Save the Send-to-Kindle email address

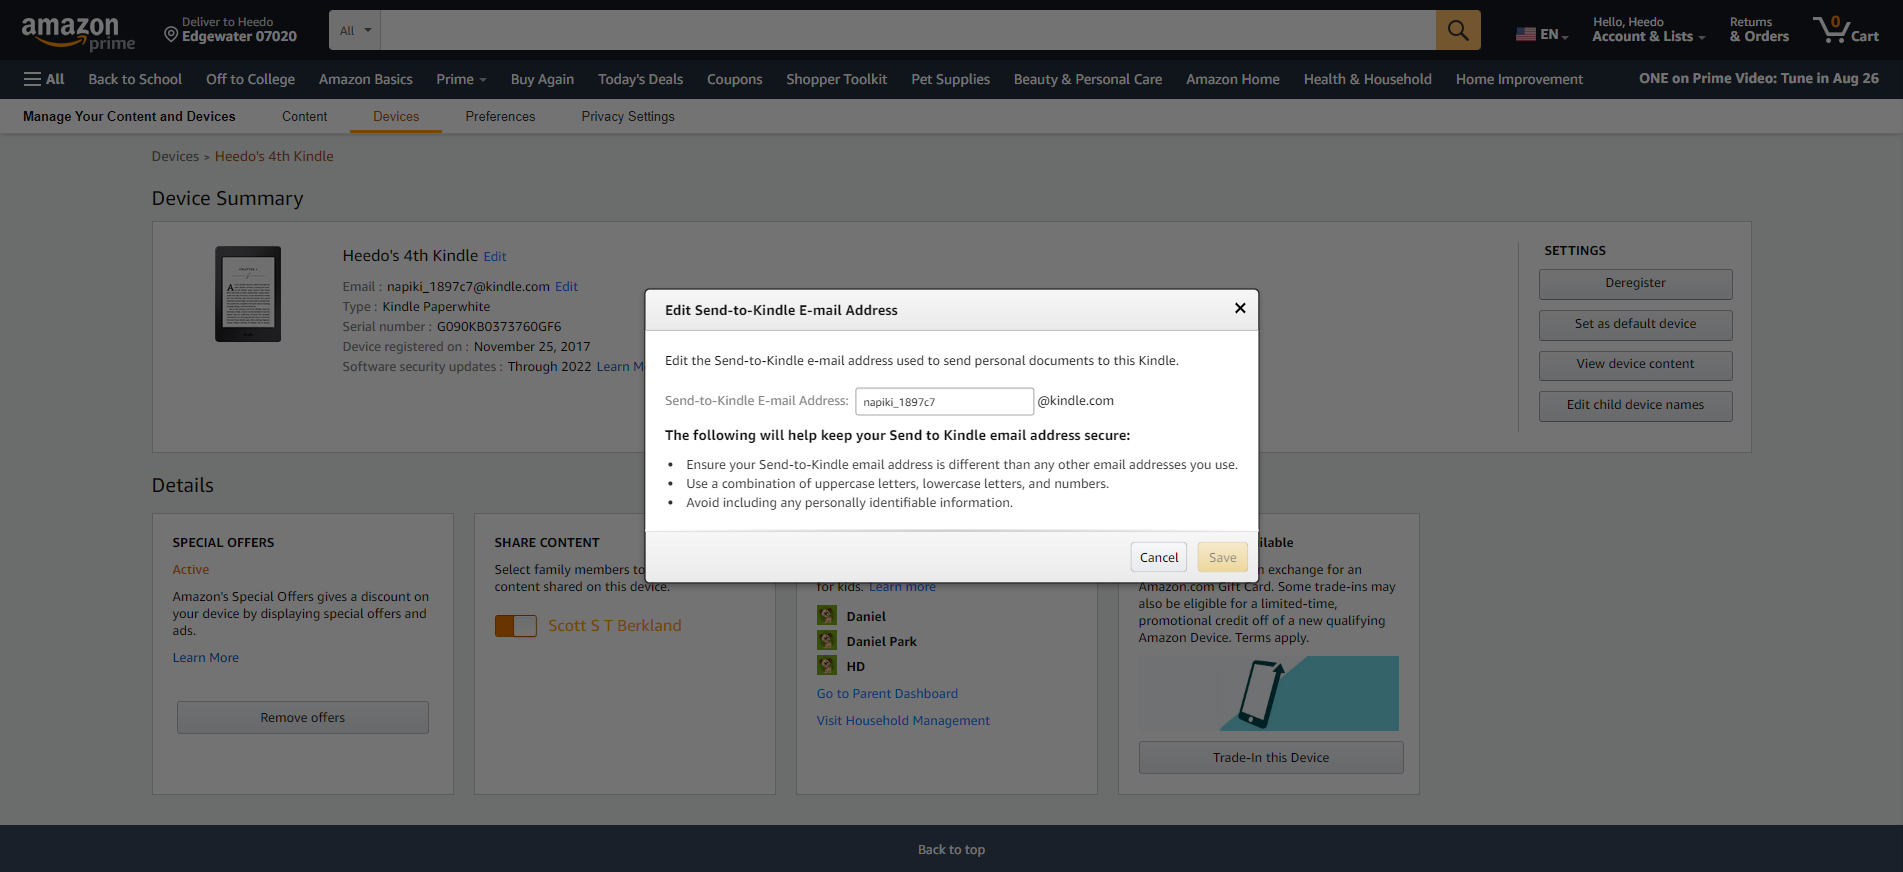(x=1222, y=557)
